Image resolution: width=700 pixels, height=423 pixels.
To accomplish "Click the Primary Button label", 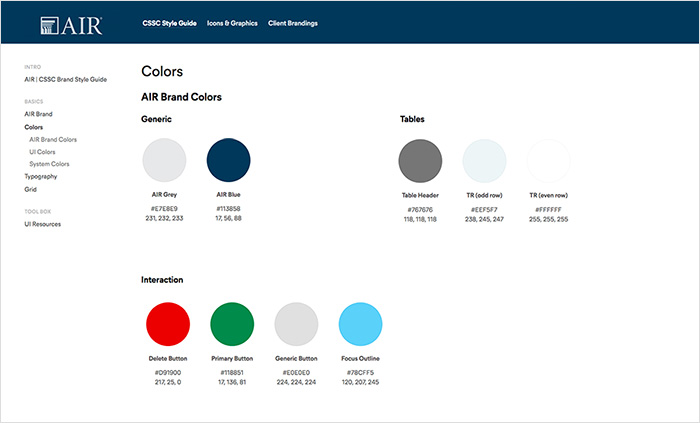I will click(x=232, y=359).
